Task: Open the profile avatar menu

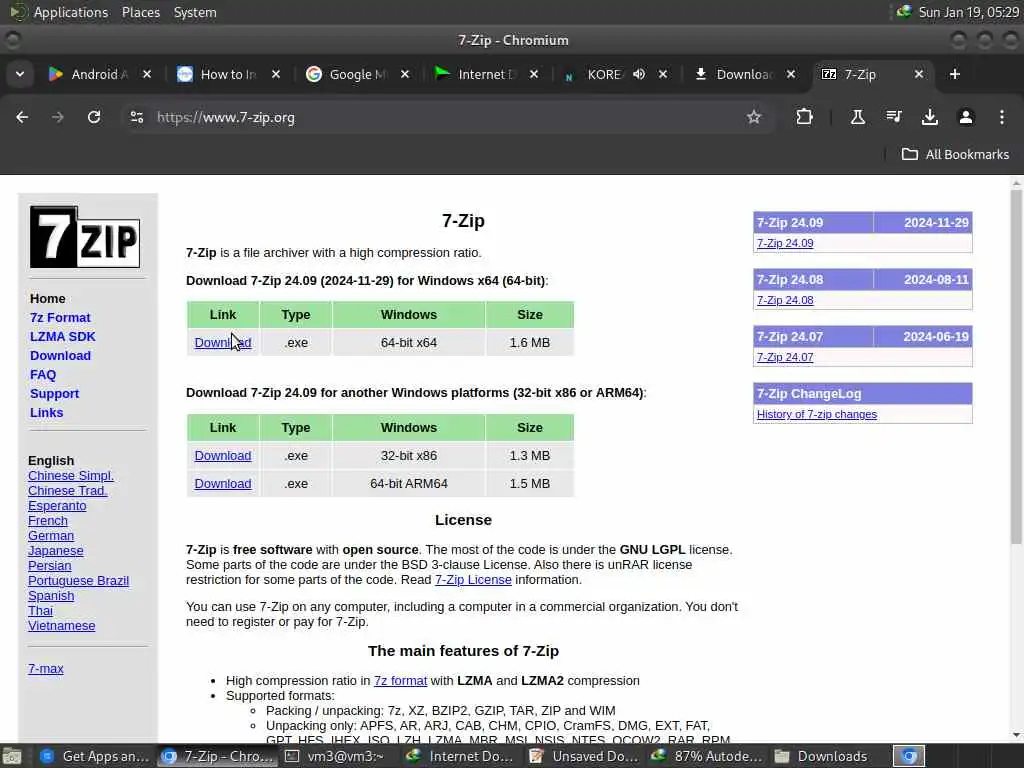Action: click(x=965, y=117)
